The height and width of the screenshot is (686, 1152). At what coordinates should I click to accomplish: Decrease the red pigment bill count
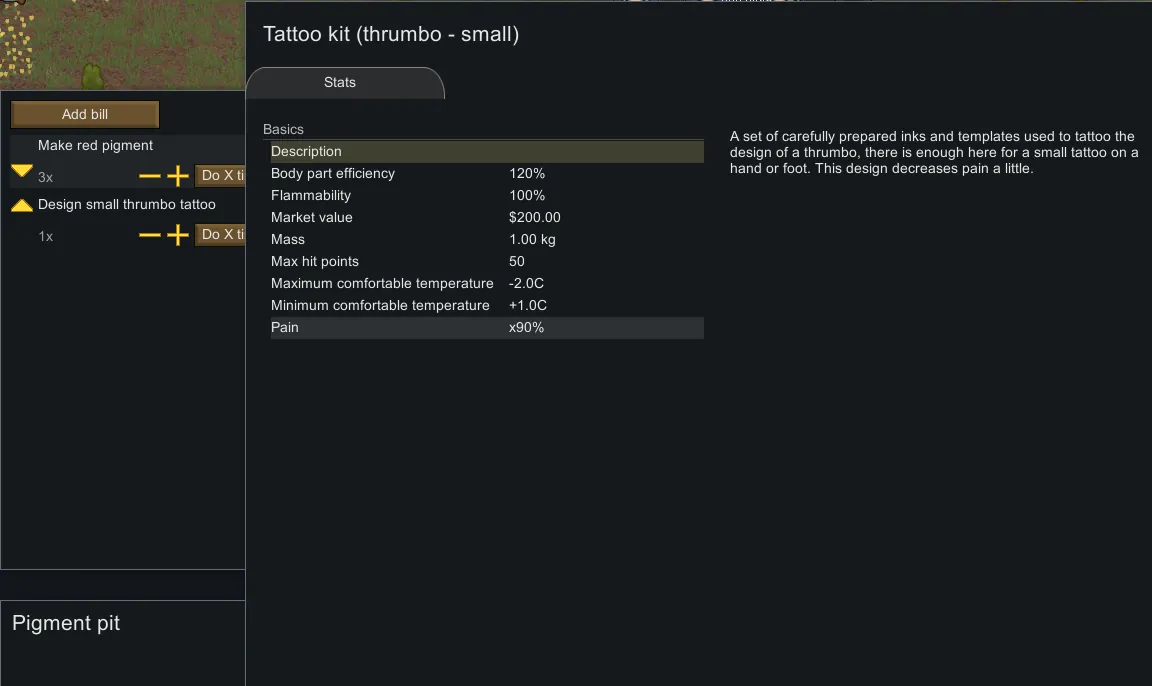point(149,177)
